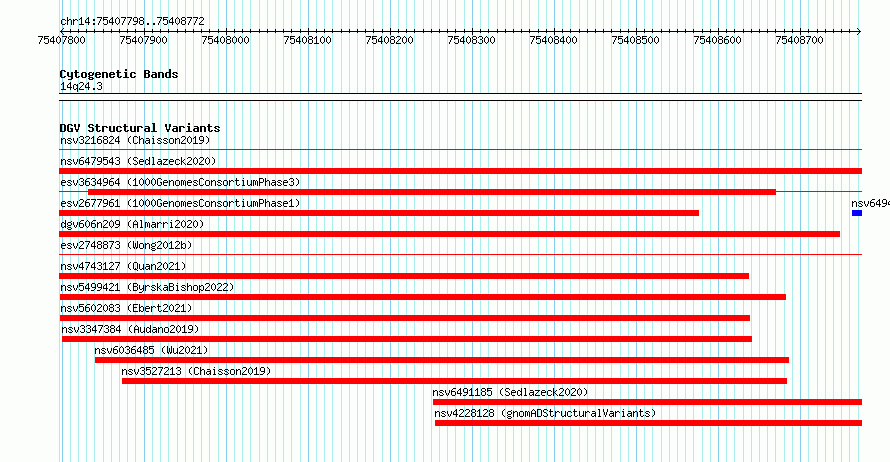Click the red bar under nsv3527213
The image size is (890, 462).
pyautogui.click(x=454, y=381)
